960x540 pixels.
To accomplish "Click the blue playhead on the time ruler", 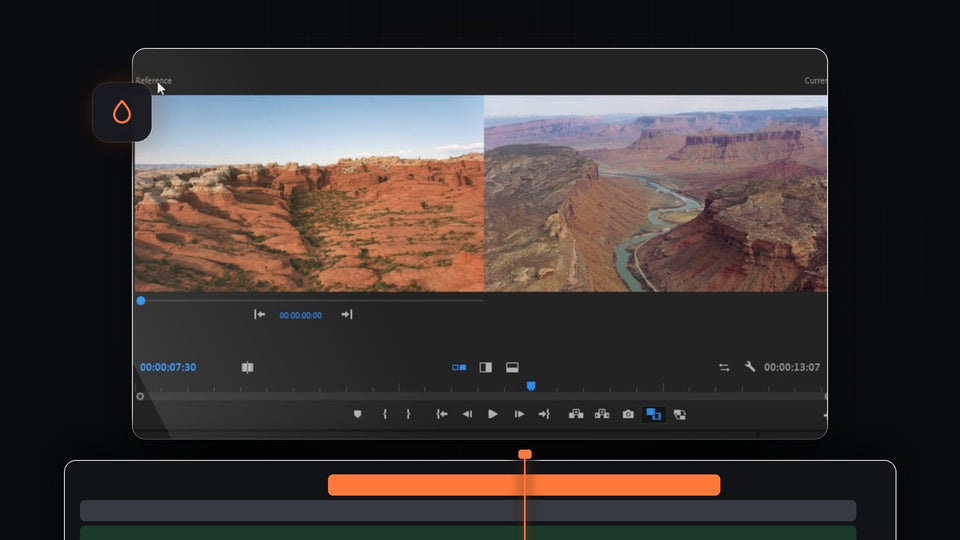I will pos(531,386).
